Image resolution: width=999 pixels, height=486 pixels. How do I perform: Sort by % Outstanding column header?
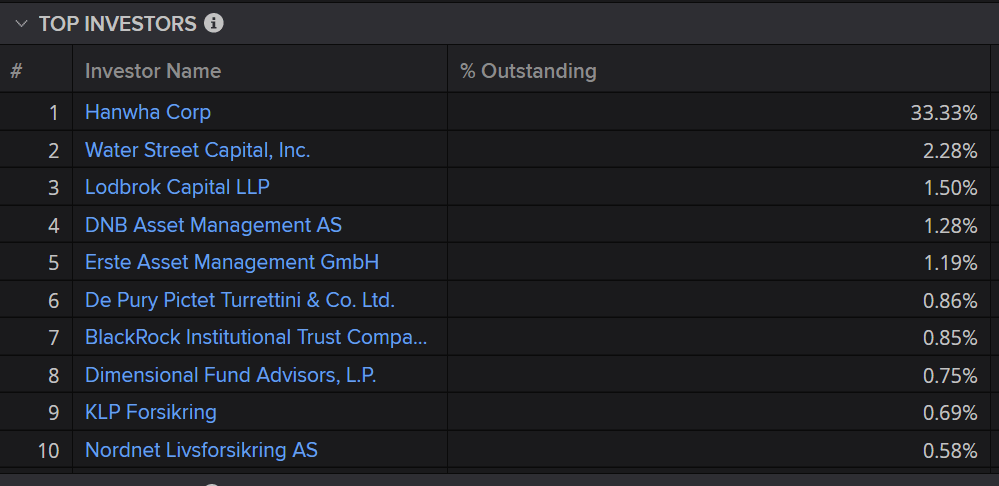(x=528, y=71)
